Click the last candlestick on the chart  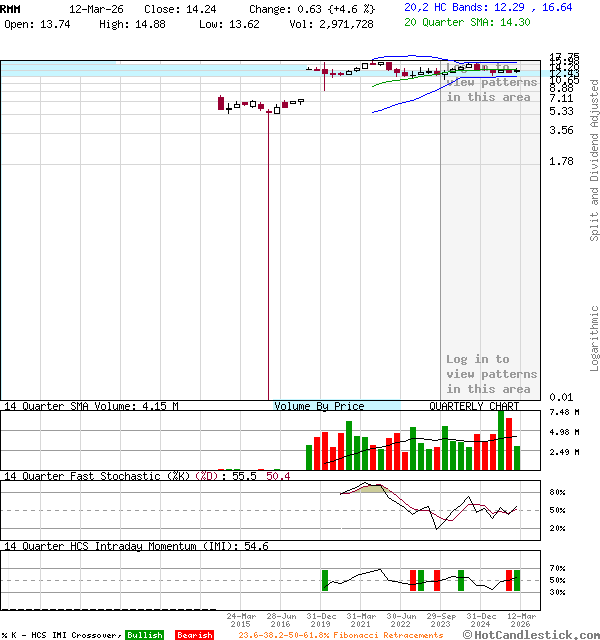516,70
